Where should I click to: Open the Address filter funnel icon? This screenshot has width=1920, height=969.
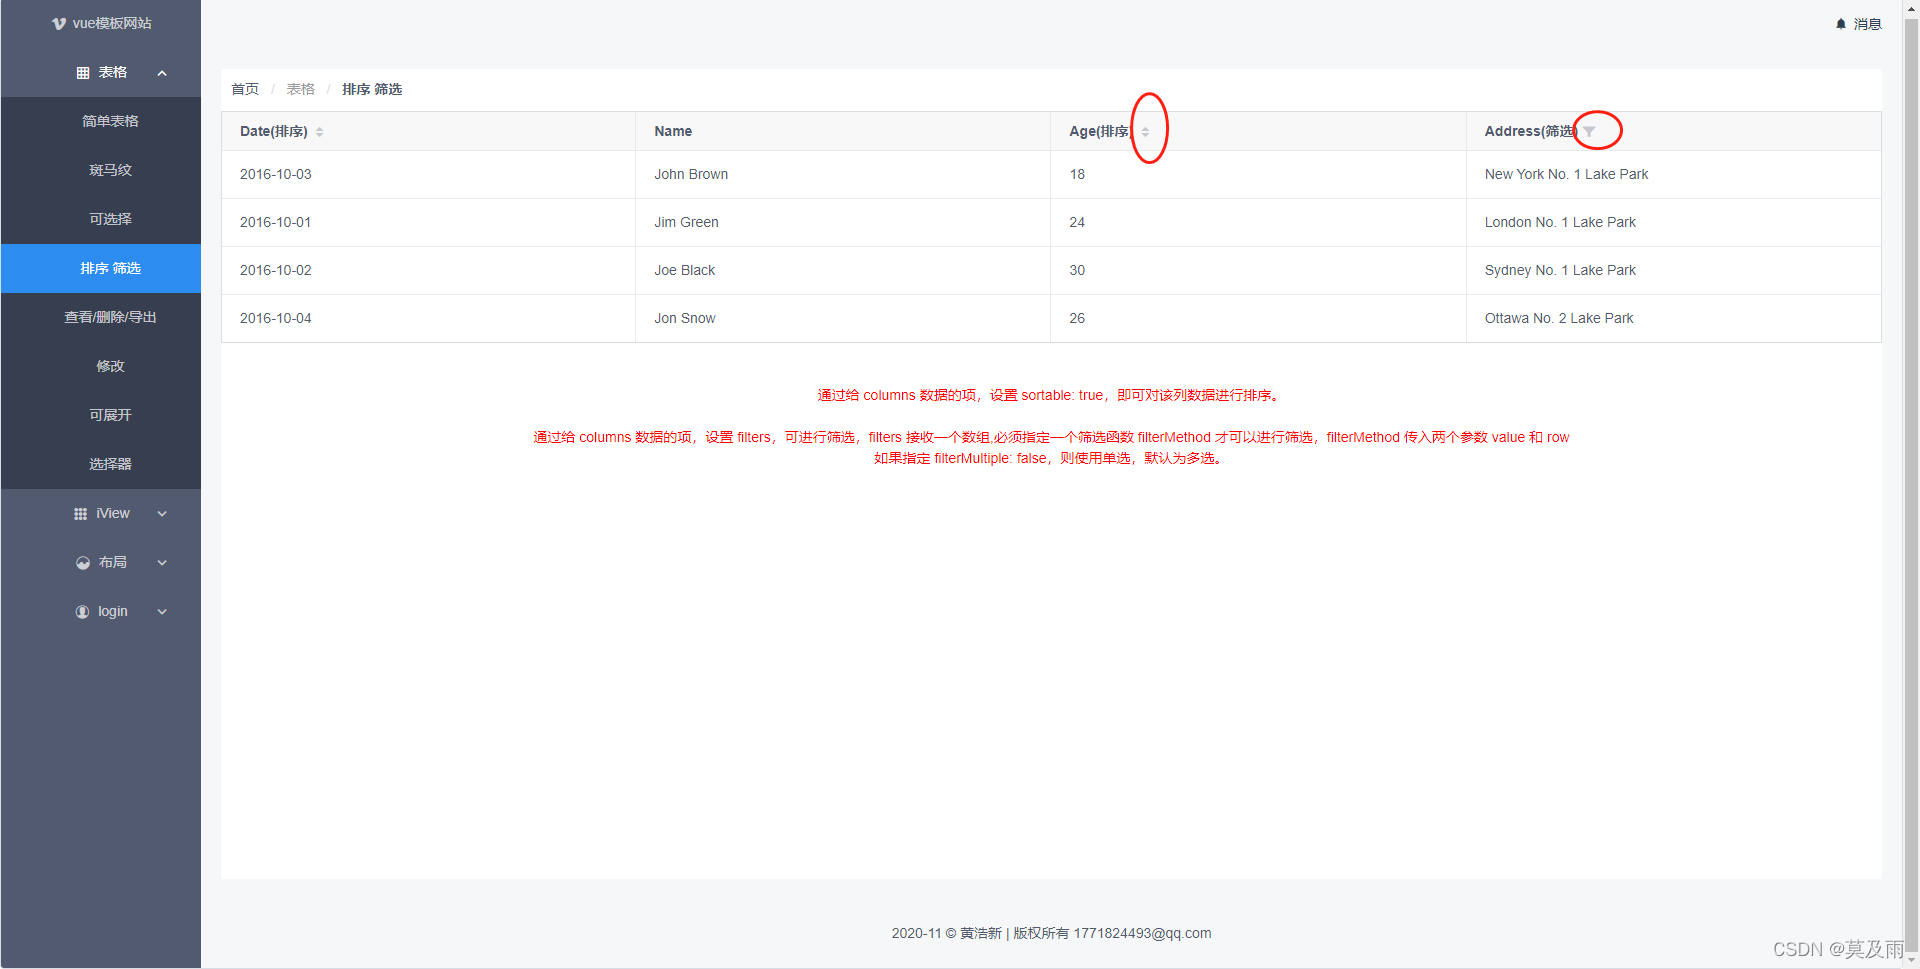click(1589, 132)
